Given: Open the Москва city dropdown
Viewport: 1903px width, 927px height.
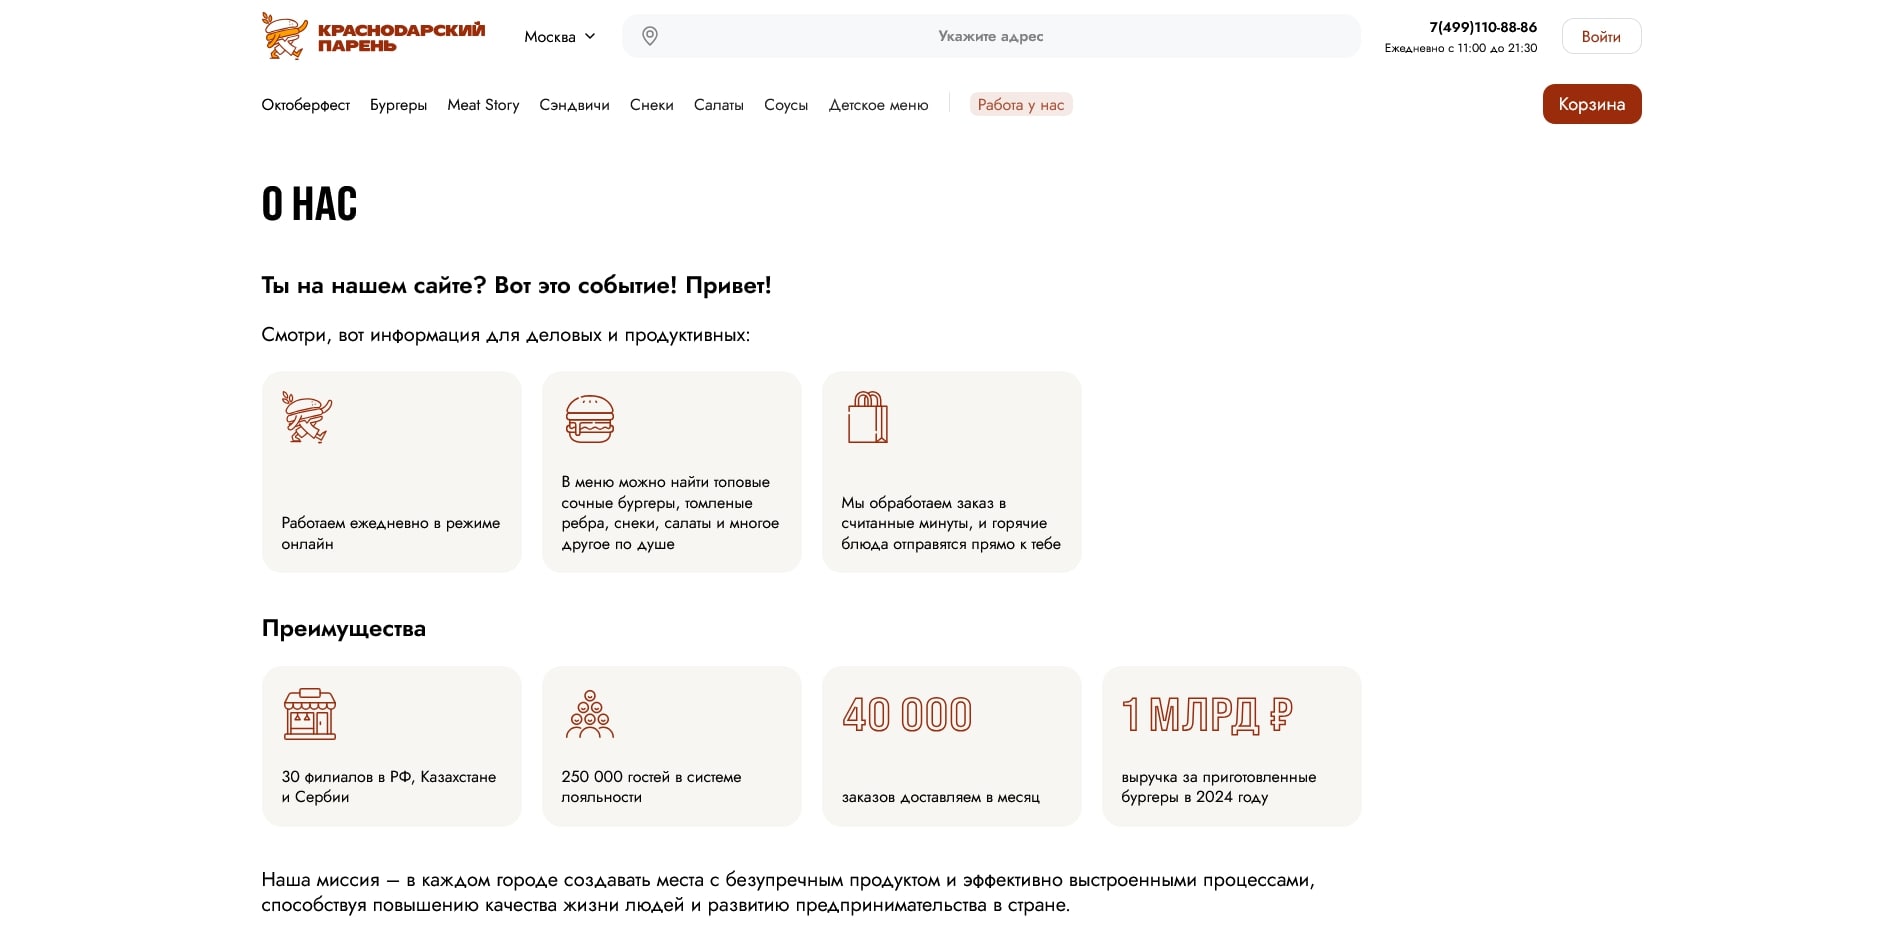Looking at the screenshot, I should (560, 37).
